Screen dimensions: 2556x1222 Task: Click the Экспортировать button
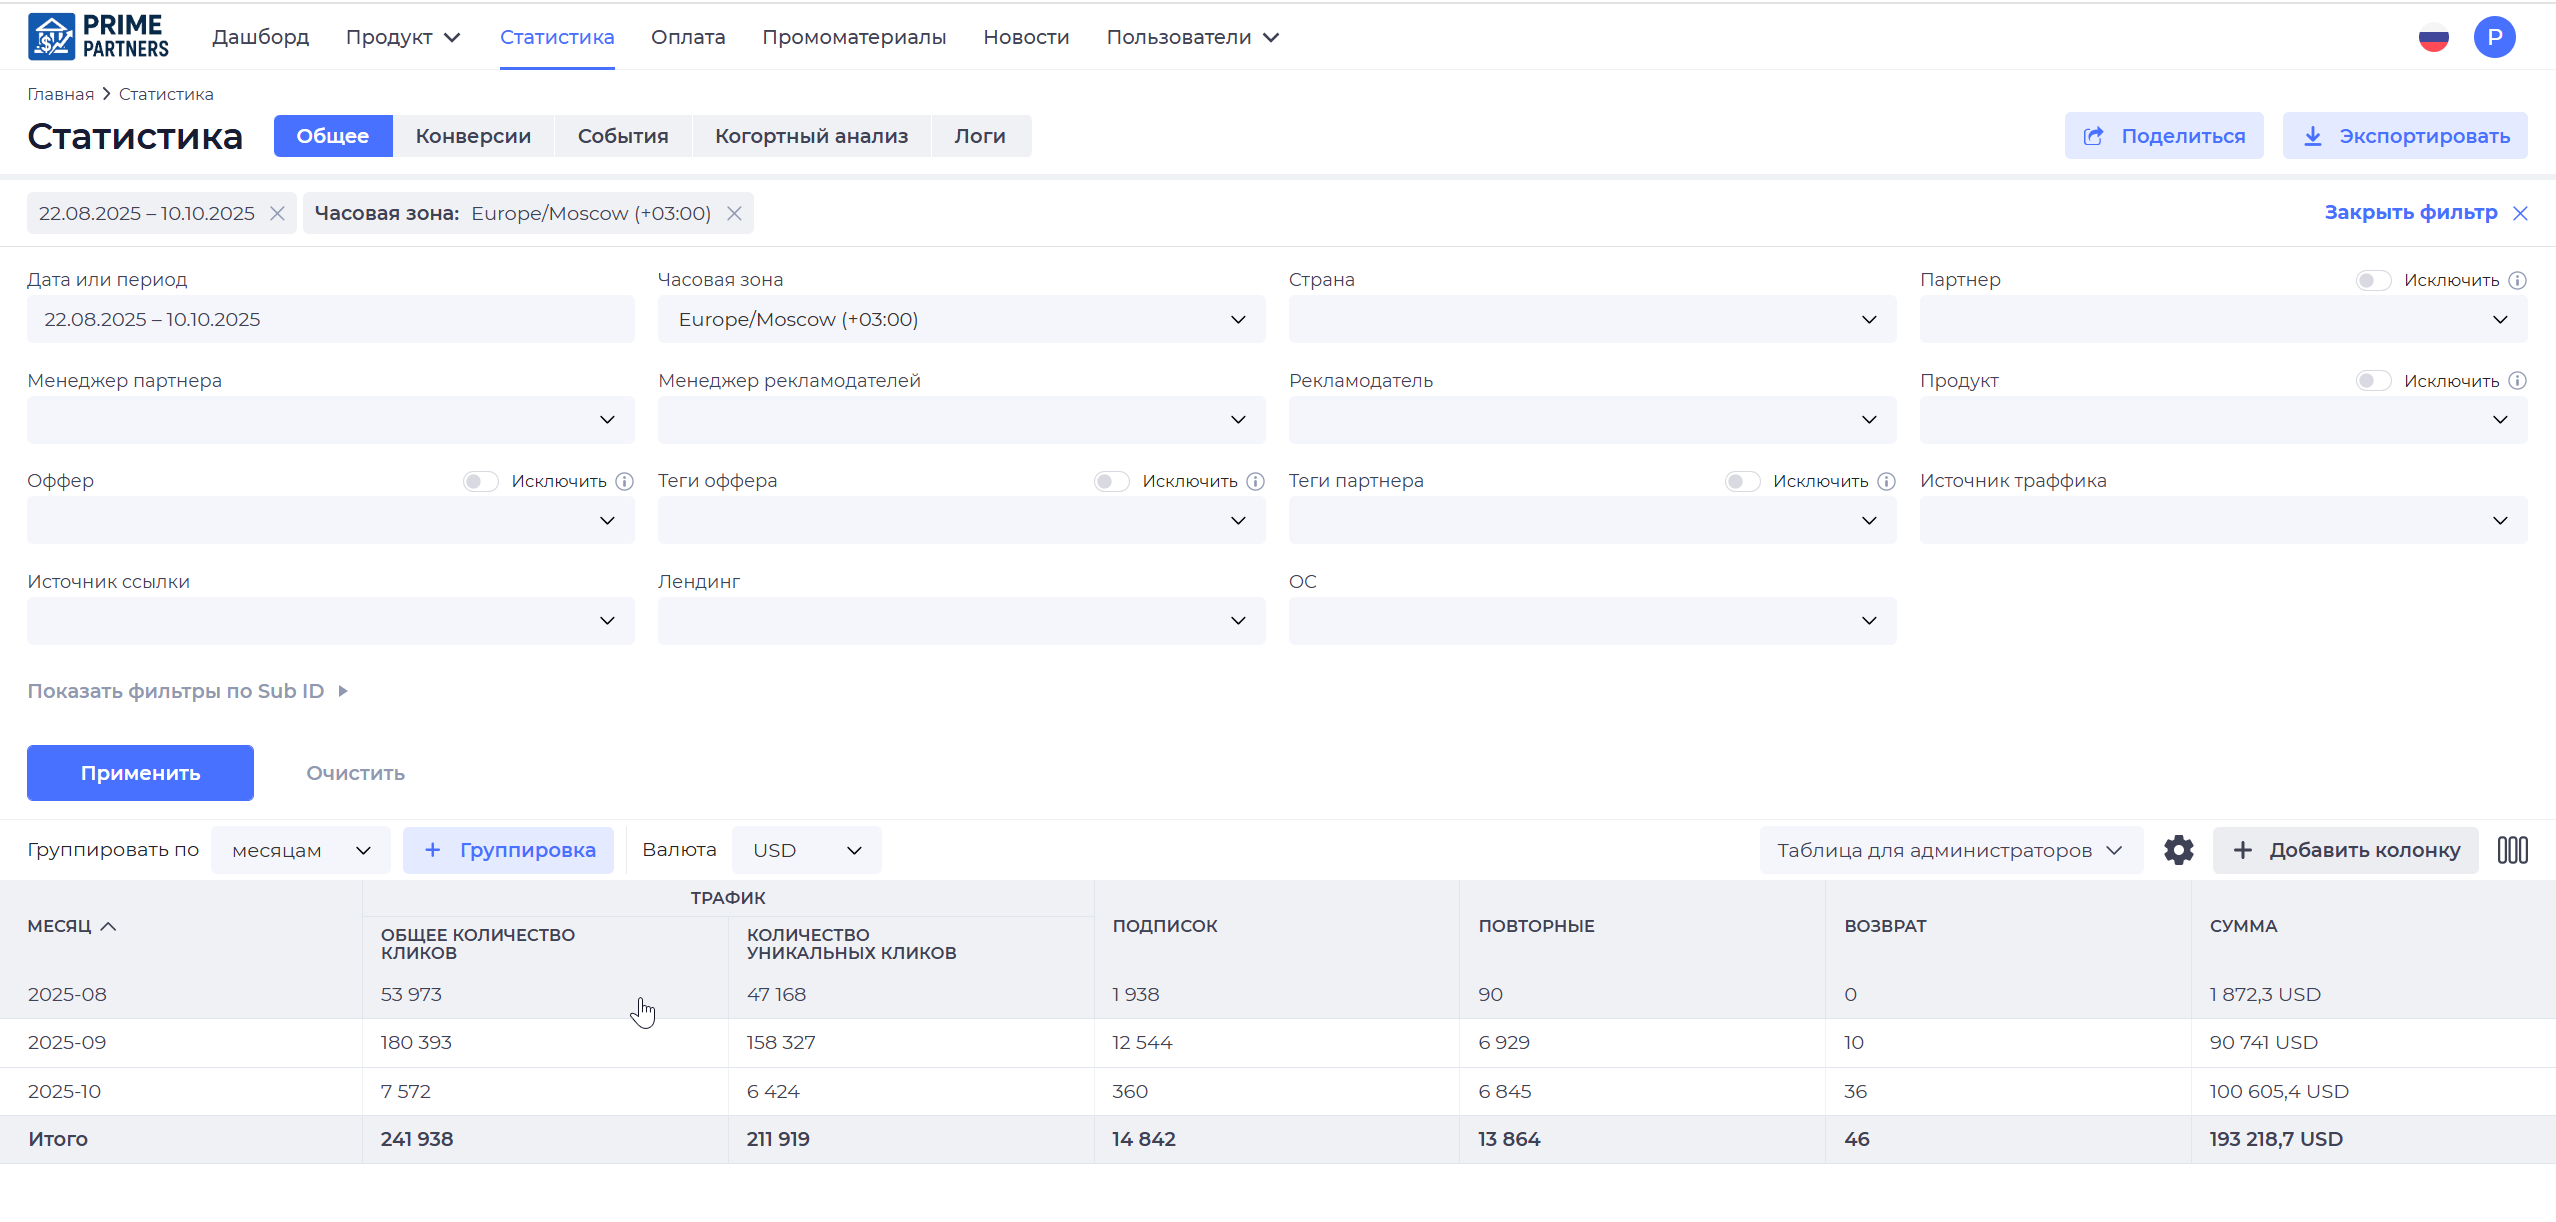pyautogui.click(x=2404, y=136)
